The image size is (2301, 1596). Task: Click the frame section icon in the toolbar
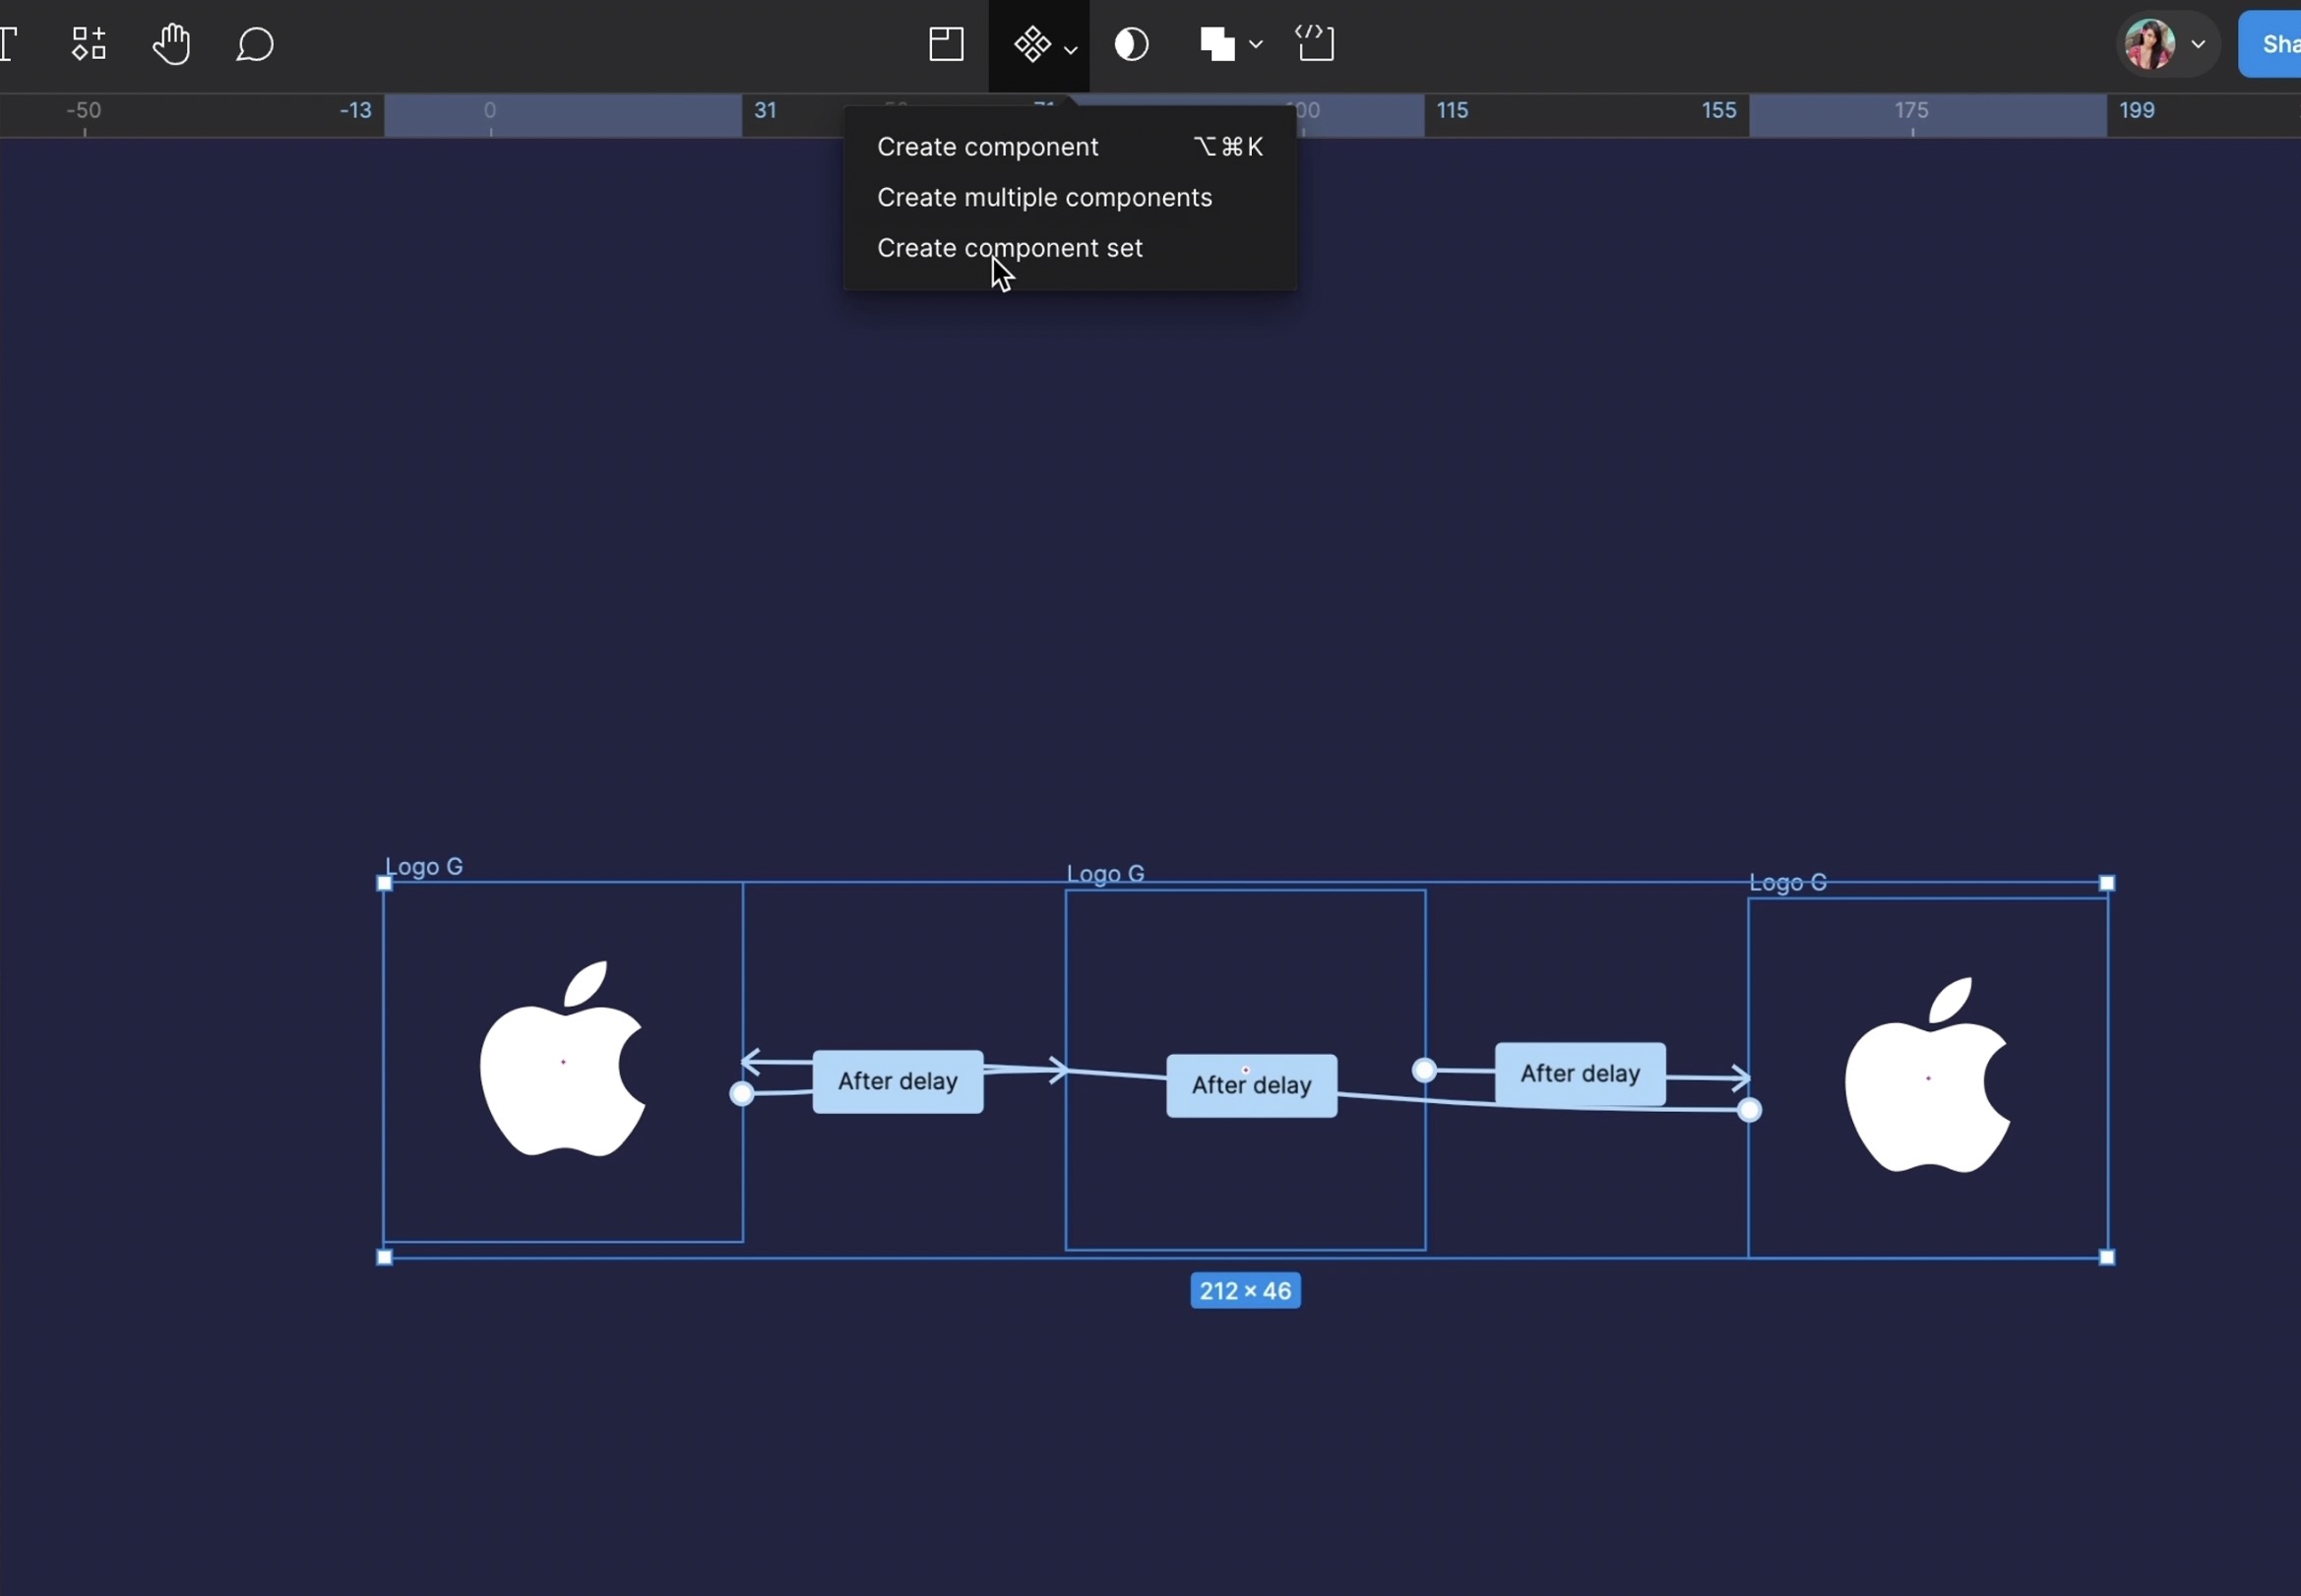(x=946, y=43)
